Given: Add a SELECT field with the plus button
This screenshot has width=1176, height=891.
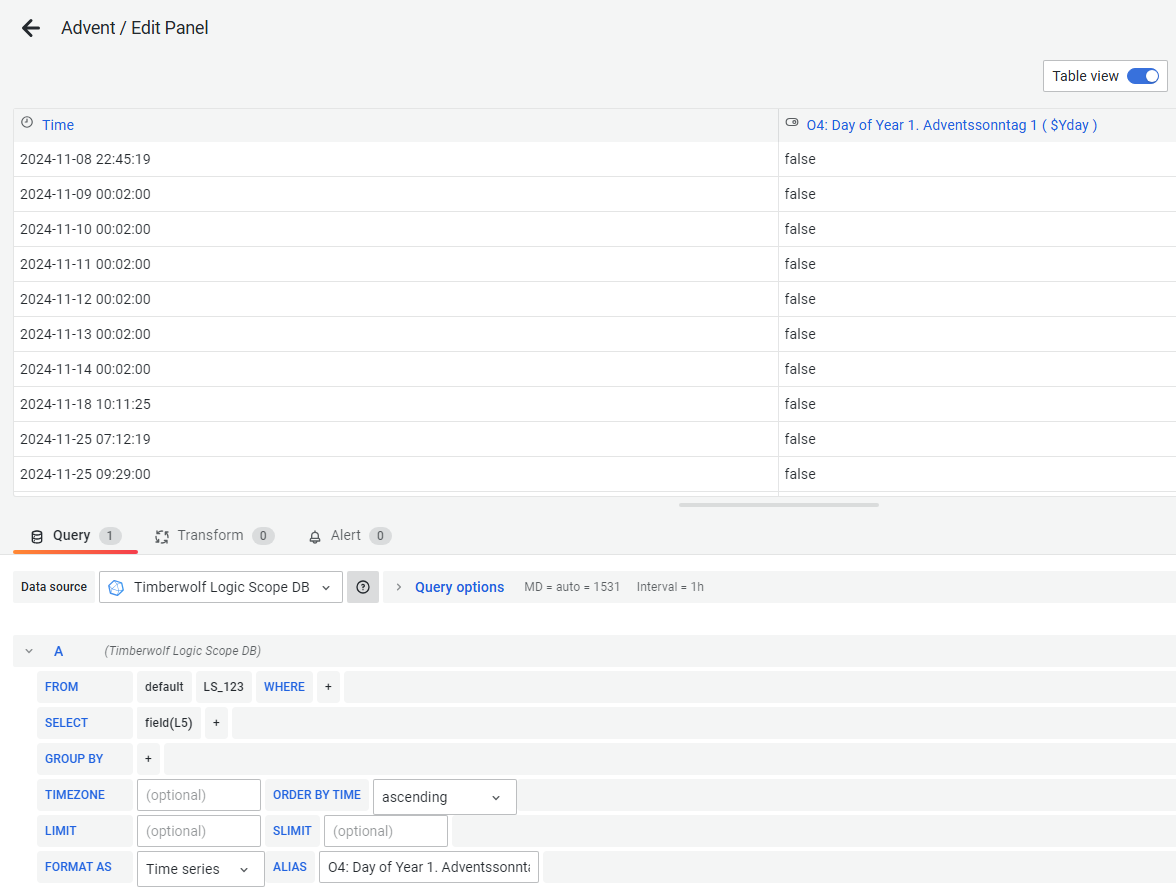Looking at the screenshot, I should click(x=216, y=723).
